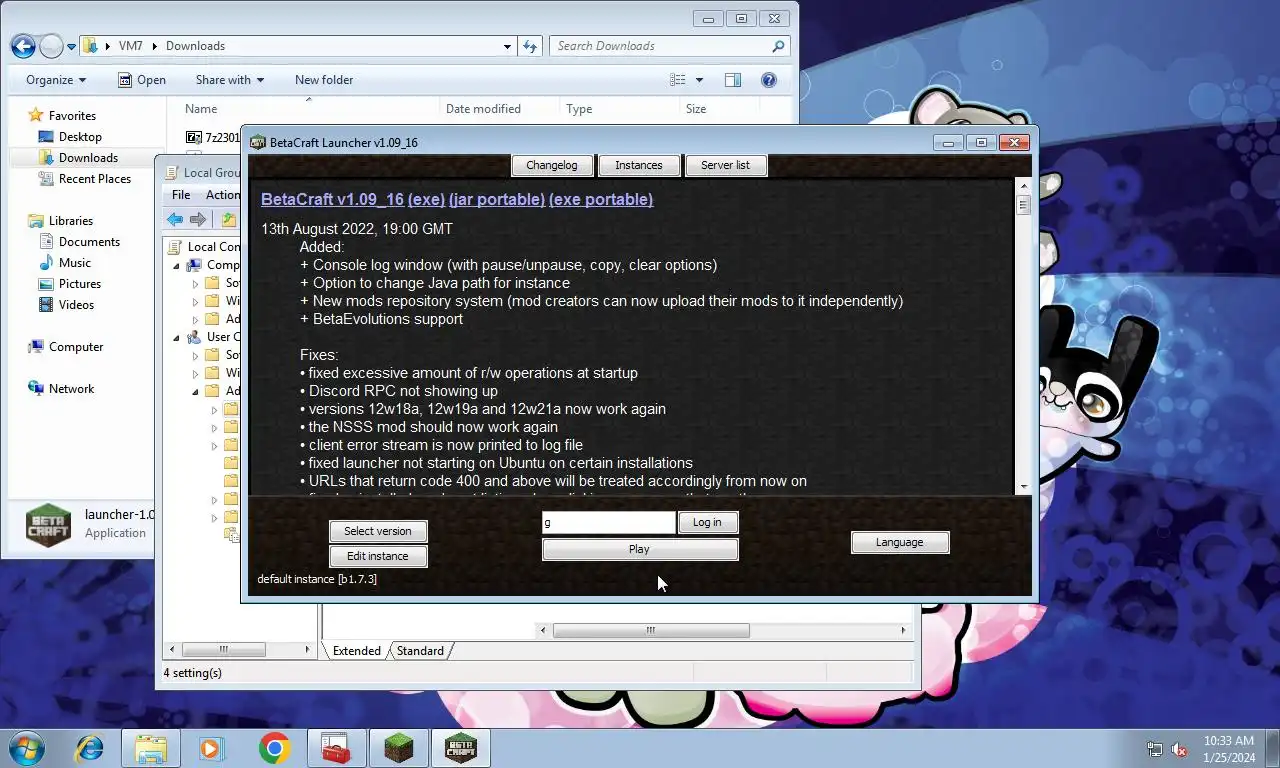Open Network in the navigation pane
This screenshot has height=768, width=1280.
[61, 389]
